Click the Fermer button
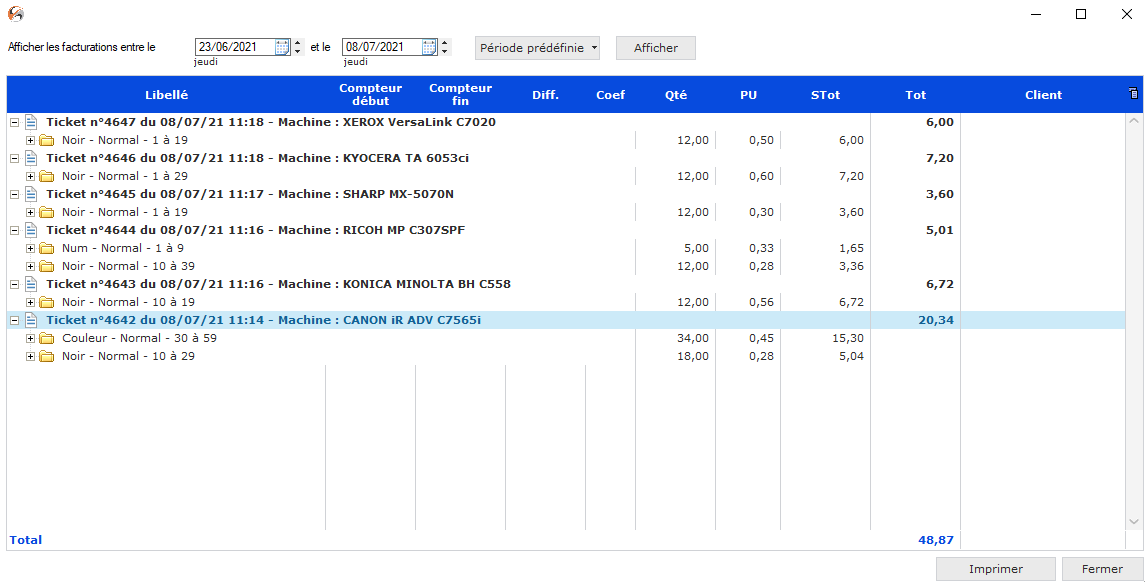 1103,569
